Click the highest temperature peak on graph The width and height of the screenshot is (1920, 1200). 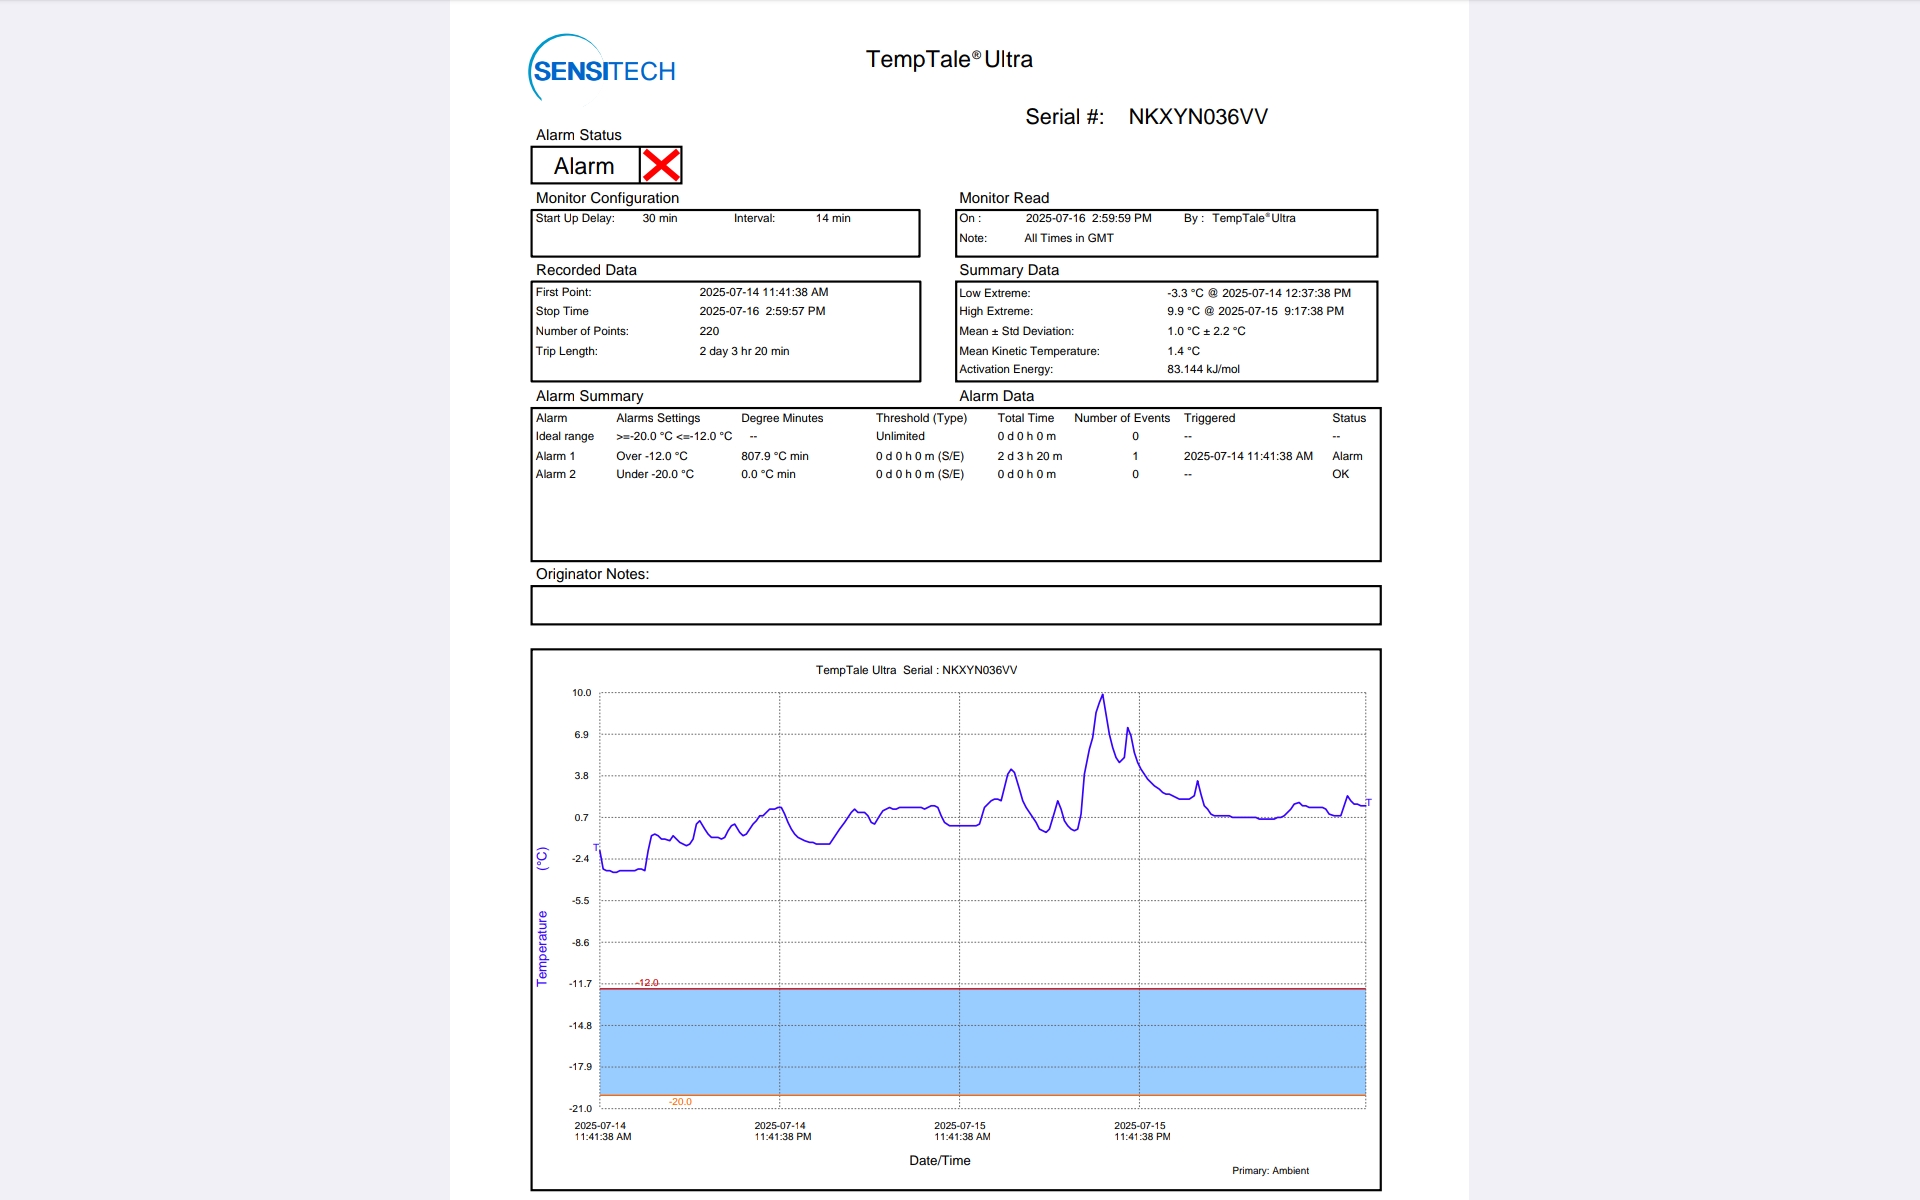pyautogui.click(x=1102, y=696)
